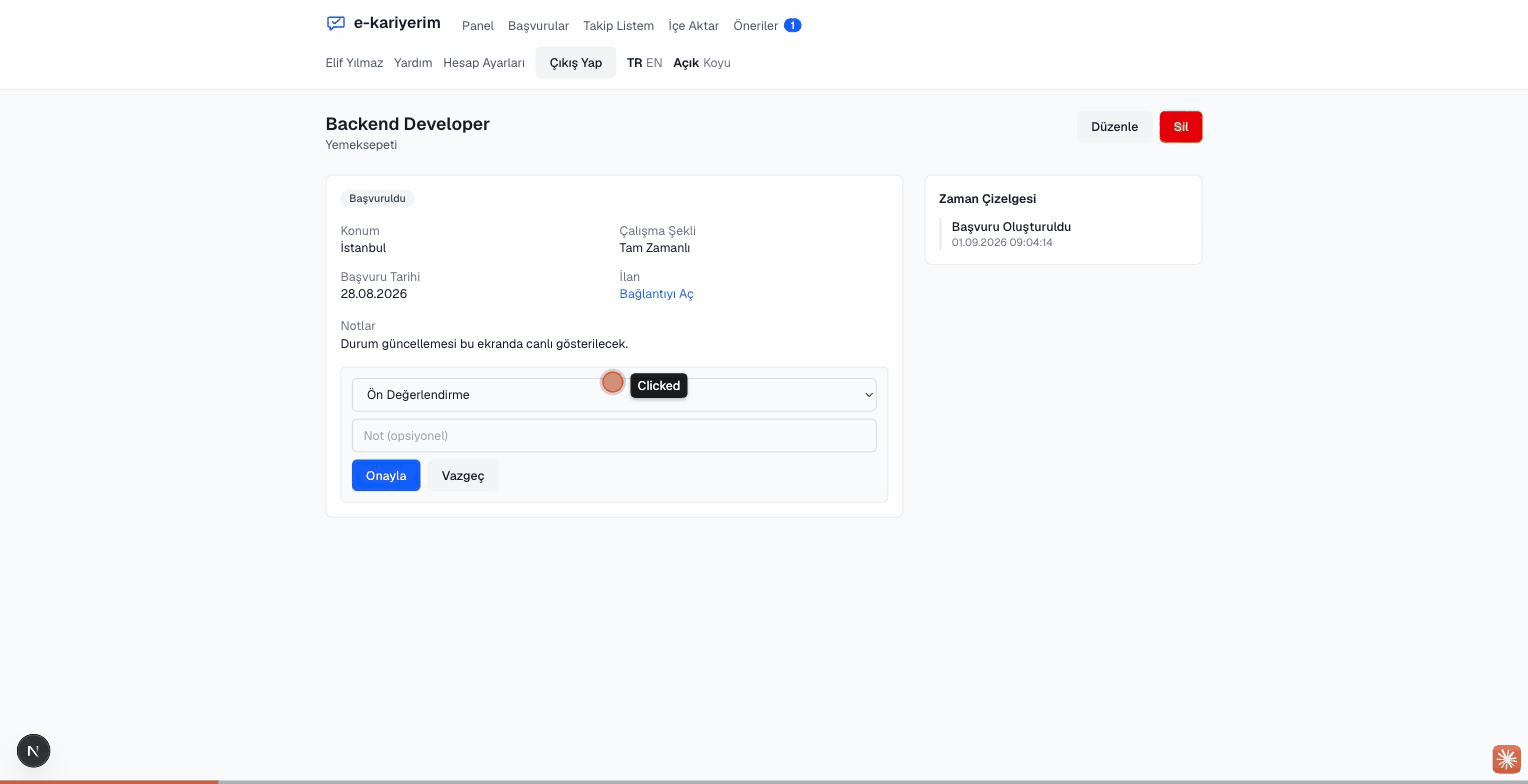Switch language to EN

point(654,63)
